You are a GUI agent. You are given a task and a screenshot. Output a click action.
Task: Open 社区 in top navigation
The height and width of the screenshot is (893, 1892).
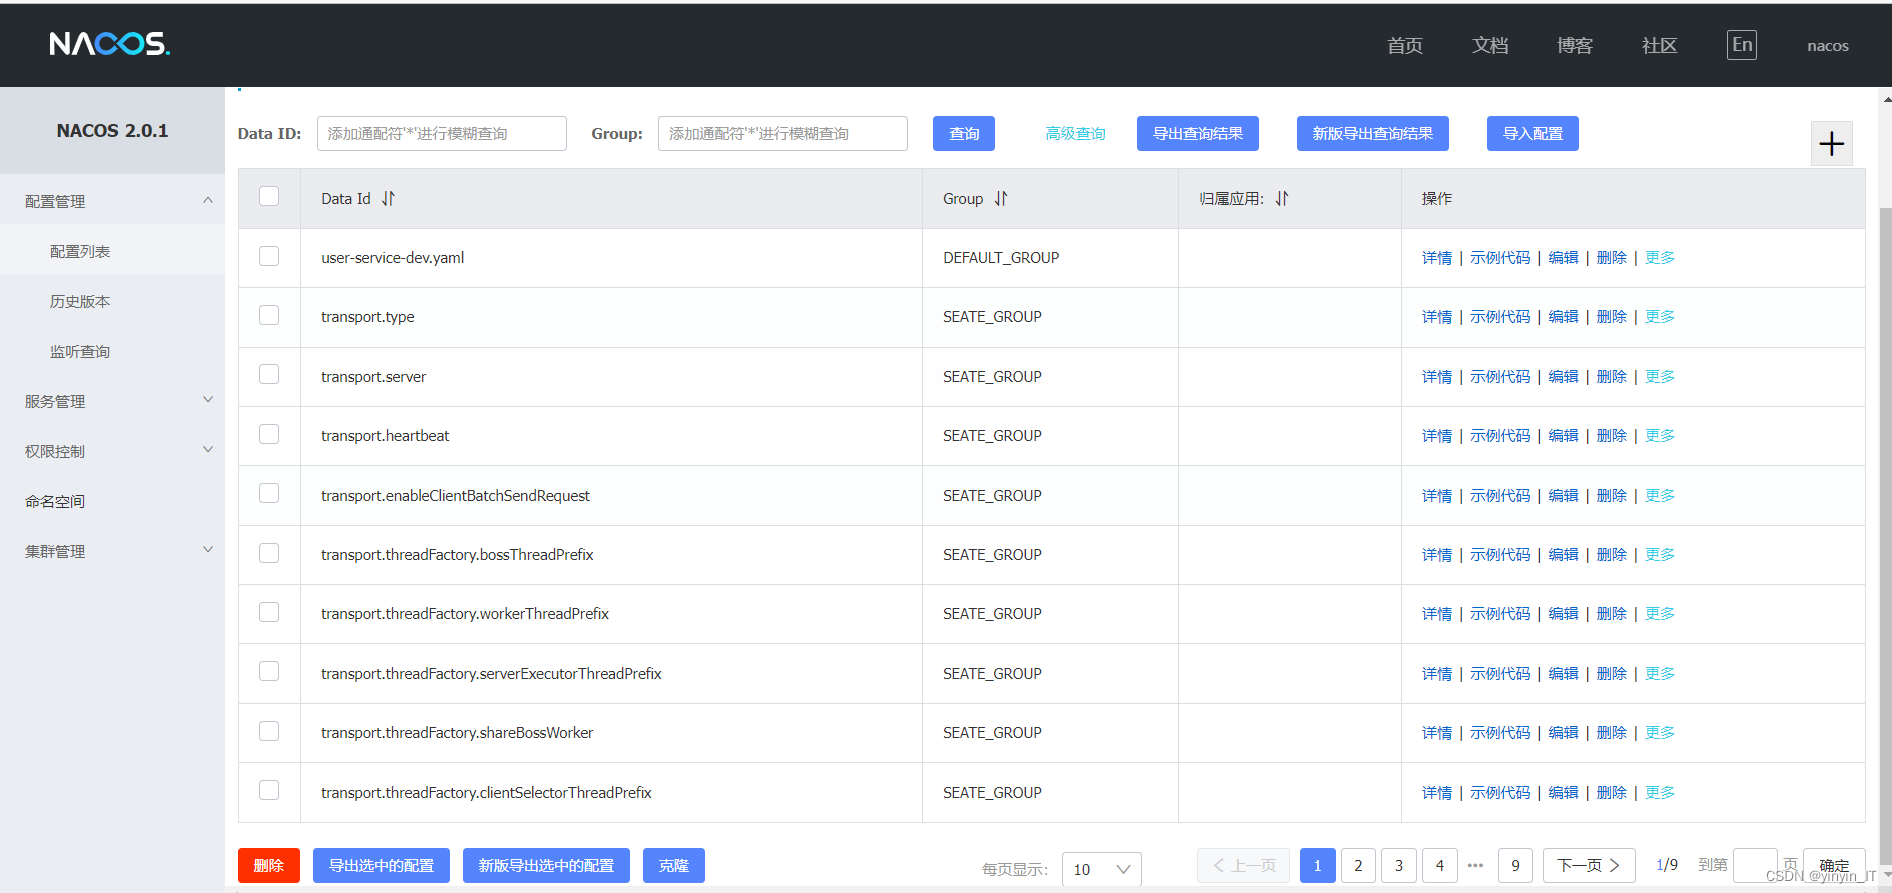click(1660, 45)
